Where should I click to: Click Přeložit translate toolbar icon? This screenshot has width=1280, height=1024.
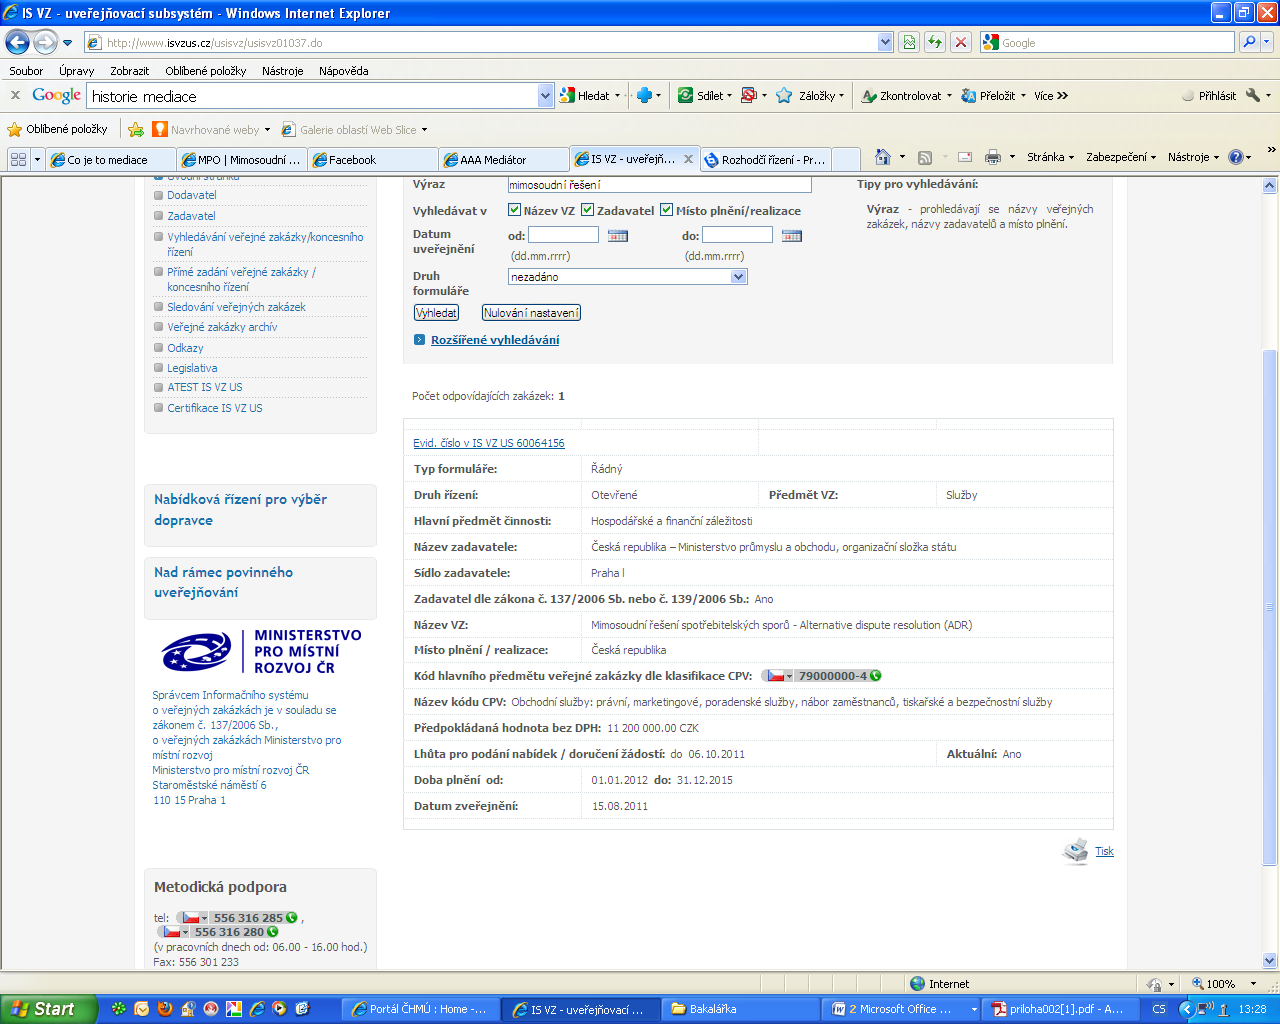click(968, 96)
